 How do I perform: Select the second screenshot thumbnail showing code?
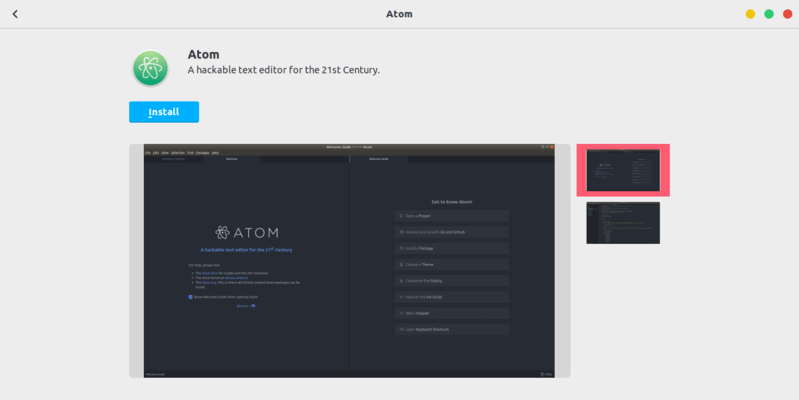coord(623,223)
